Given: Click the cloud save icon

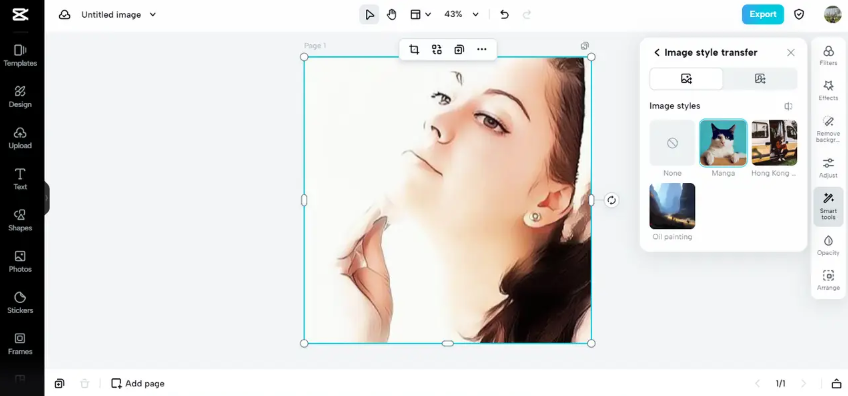Looking at the screenshot, I should 64,15.
